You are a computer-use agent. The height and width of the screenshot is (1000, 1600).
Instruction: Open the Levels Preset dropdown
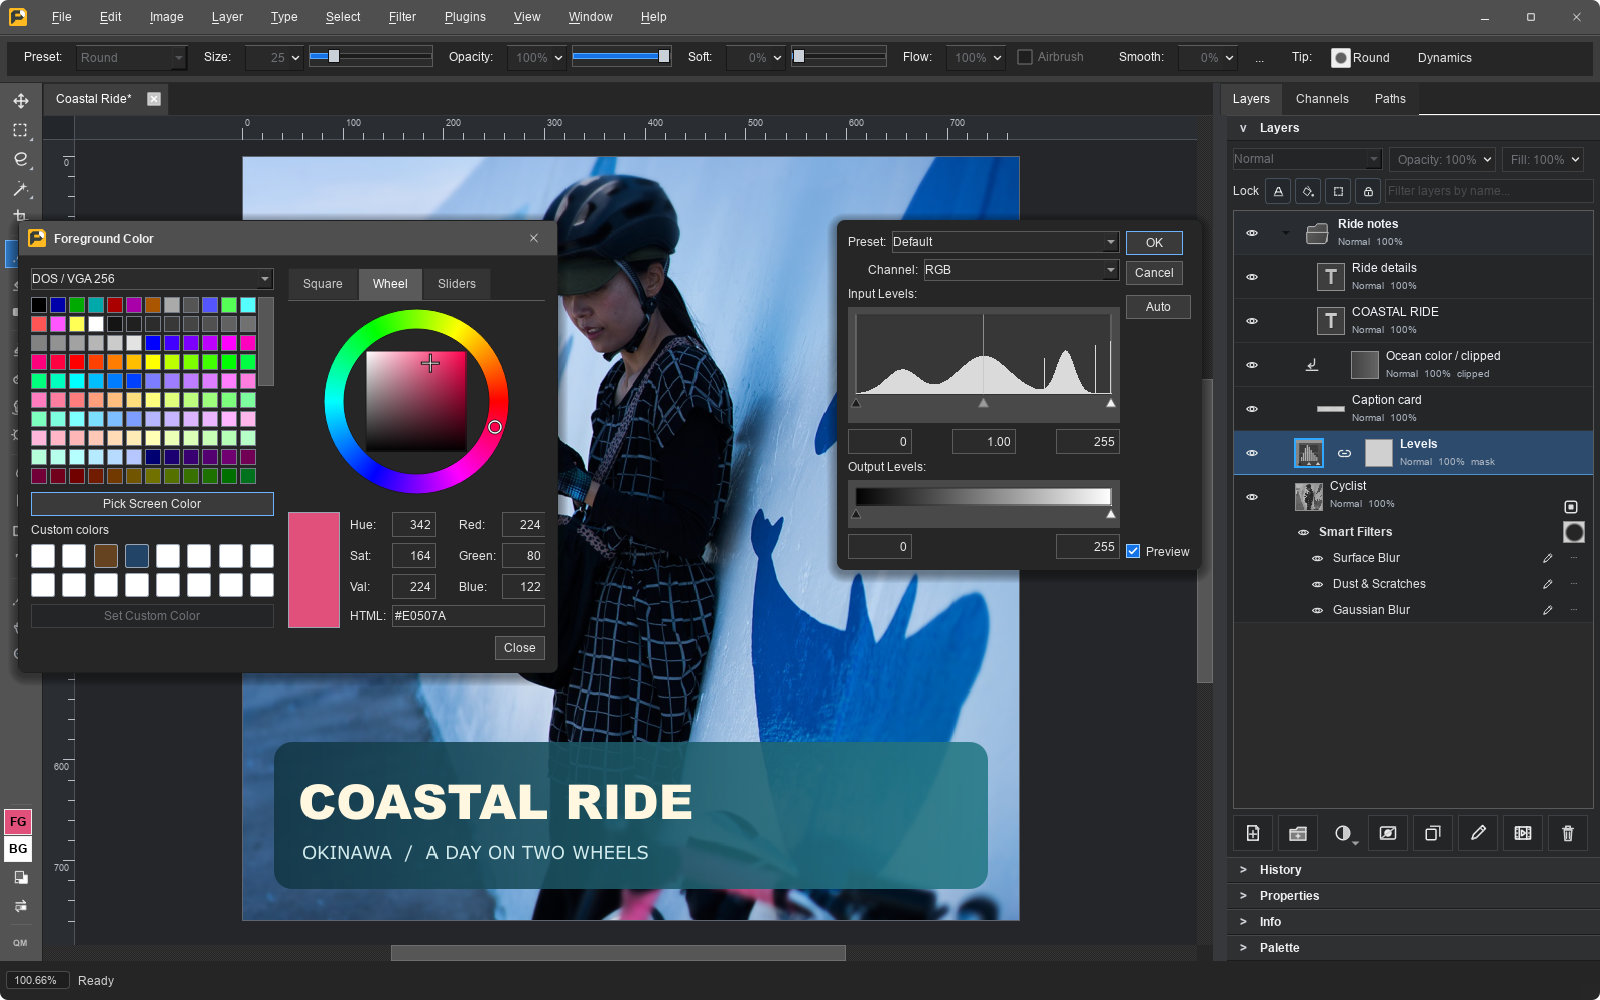coord(1004,242)
